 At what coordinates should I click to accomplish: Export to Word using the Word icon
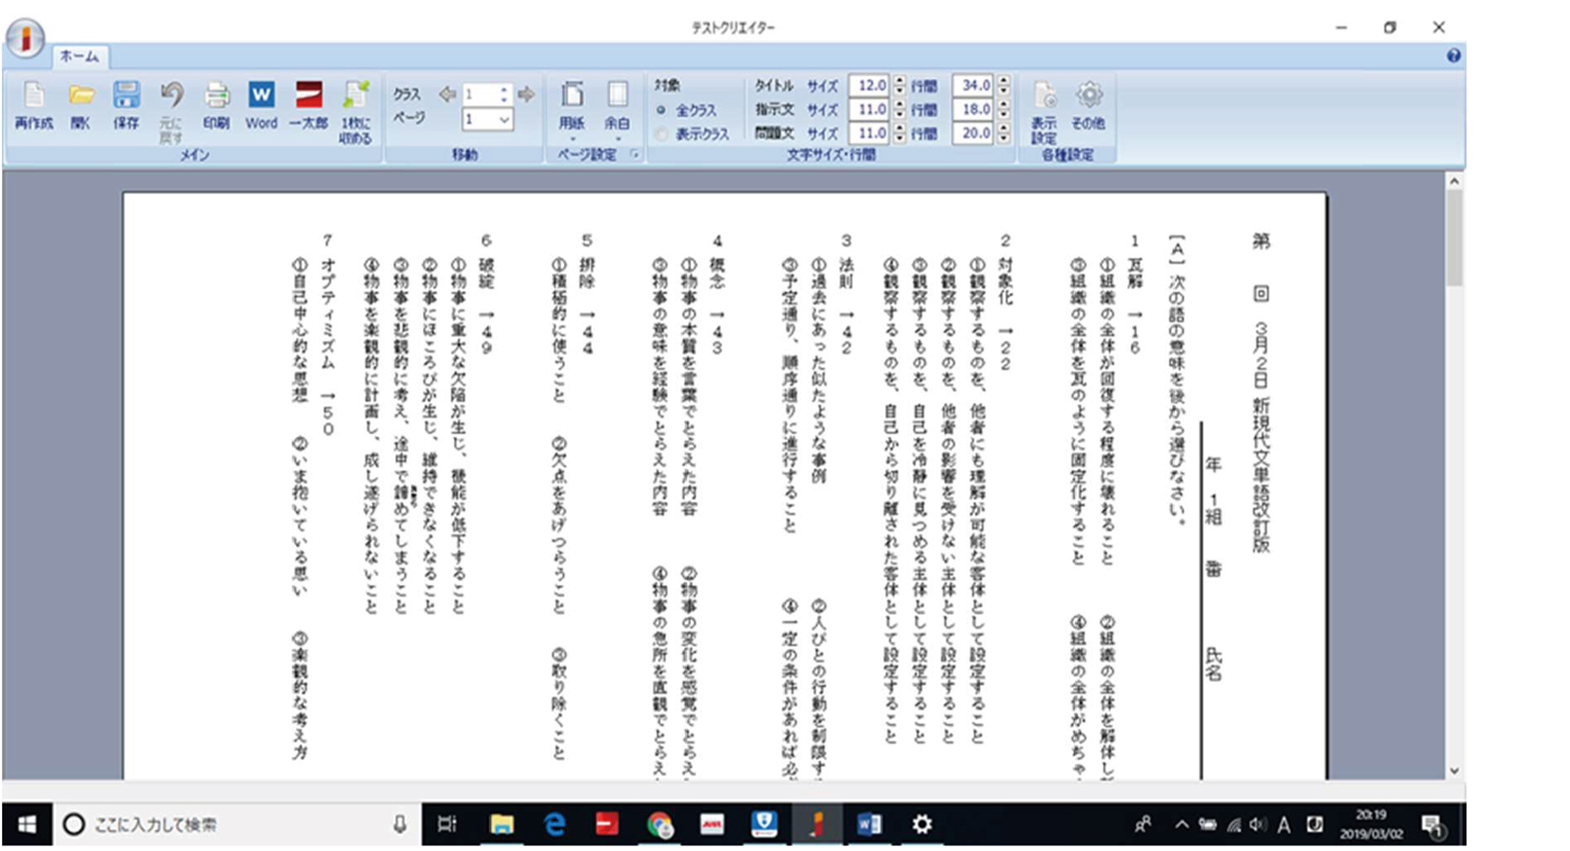261,105
